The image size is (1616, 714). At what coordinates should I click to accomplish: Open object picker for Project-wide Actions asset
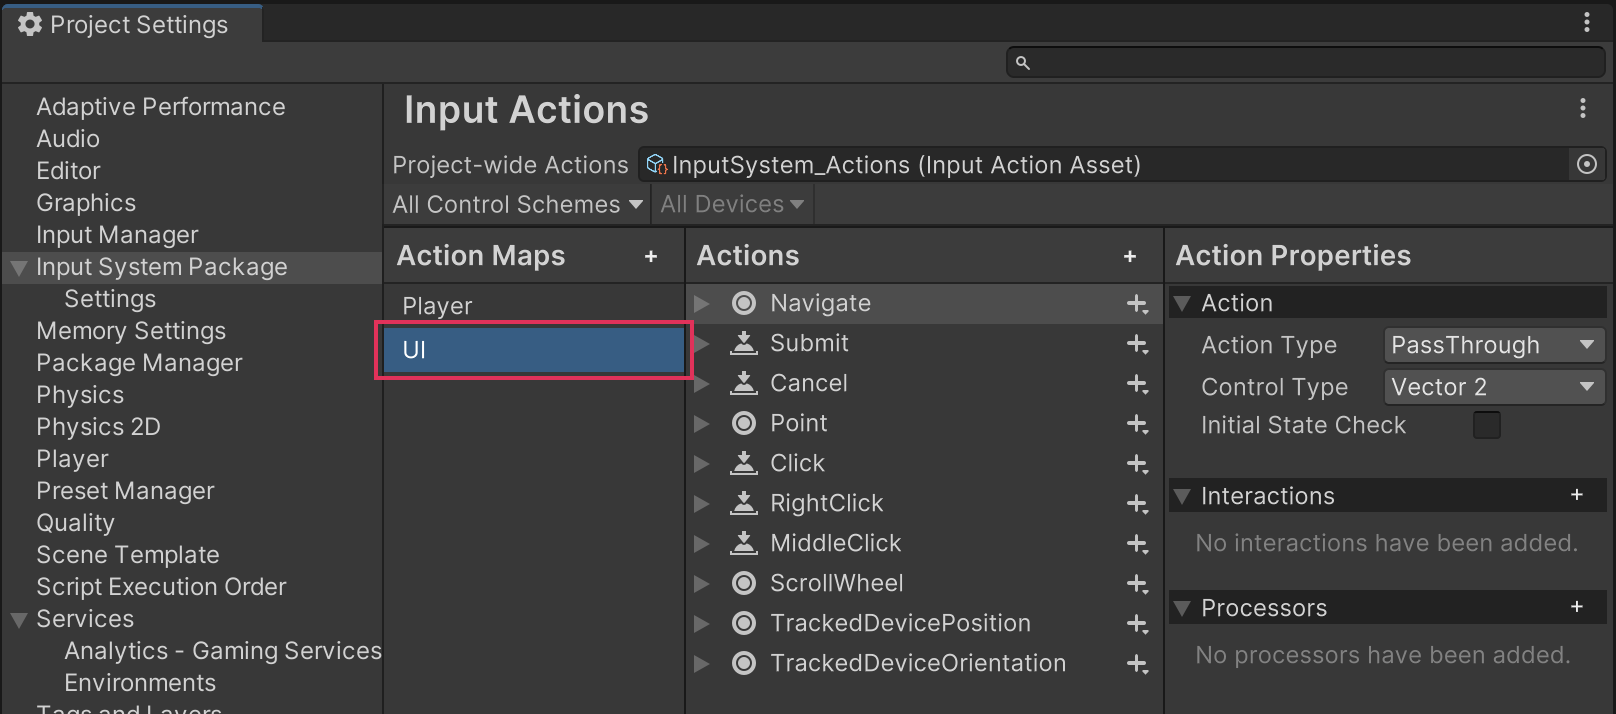pyautogui.click(x=1587, y=165)
